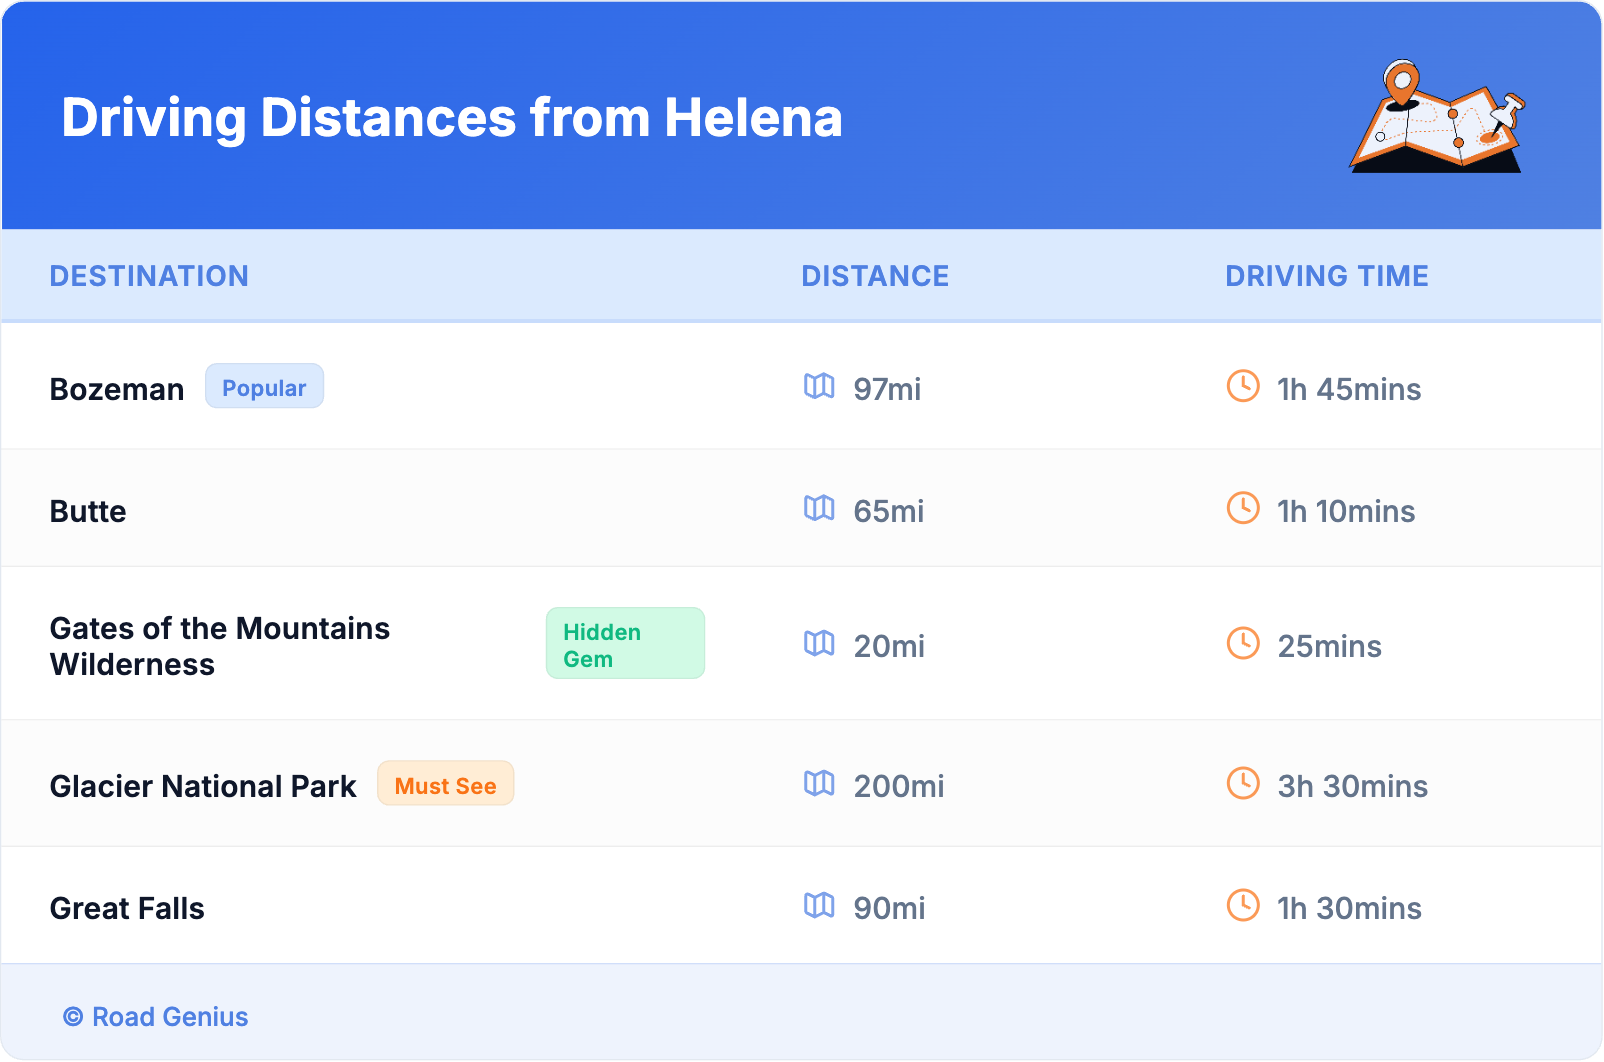The width and height of the screenshot is (1604, 1062).
Task: Select the map icon beside 90mi
Action: 819,905
